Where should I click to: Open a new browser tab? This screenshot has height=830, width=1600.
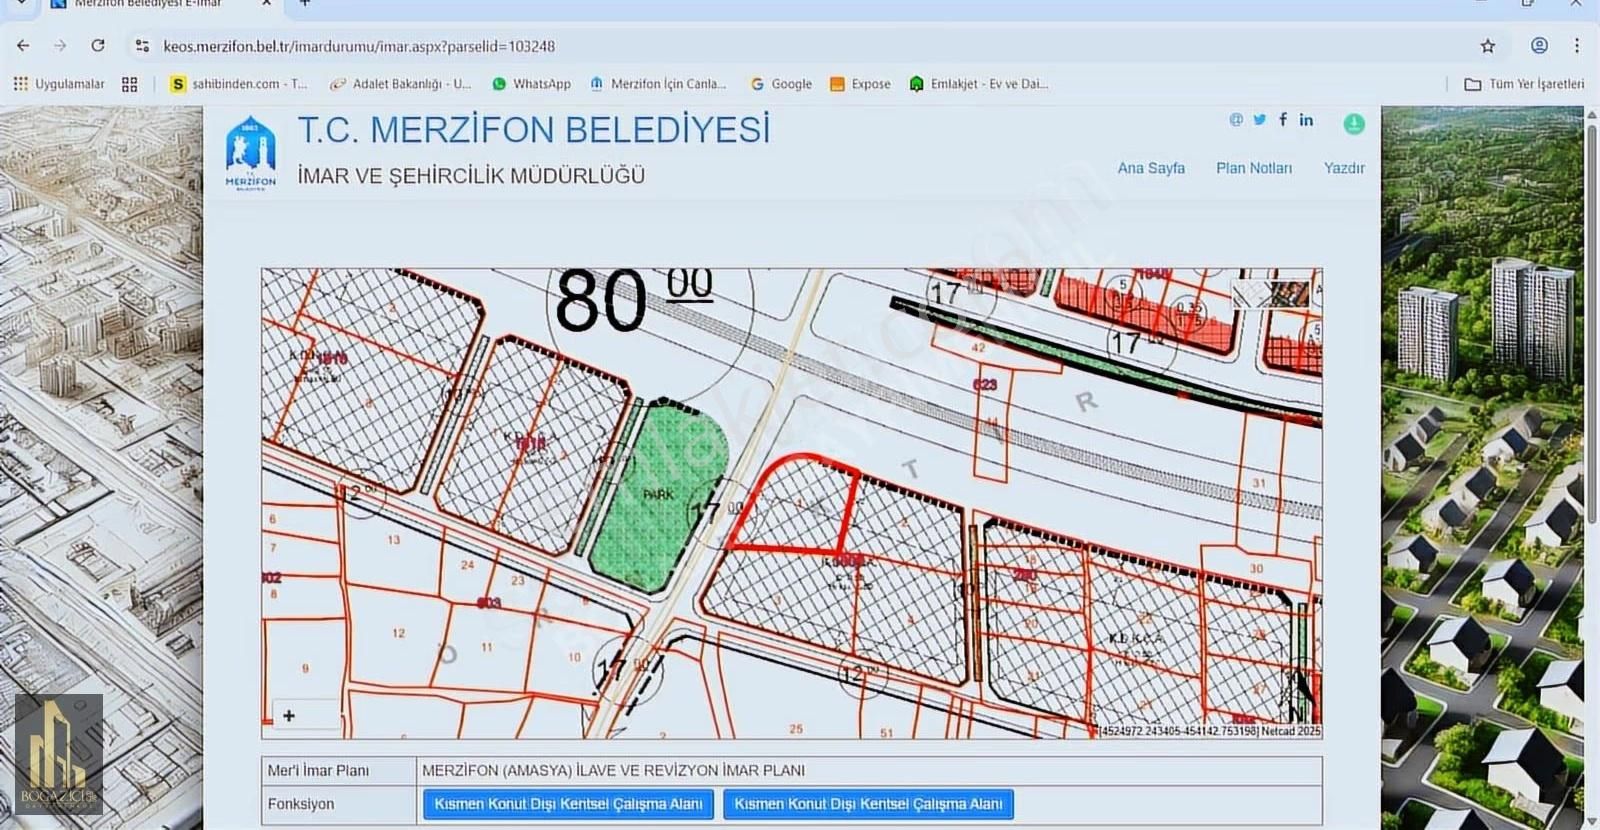coord(305,4)
